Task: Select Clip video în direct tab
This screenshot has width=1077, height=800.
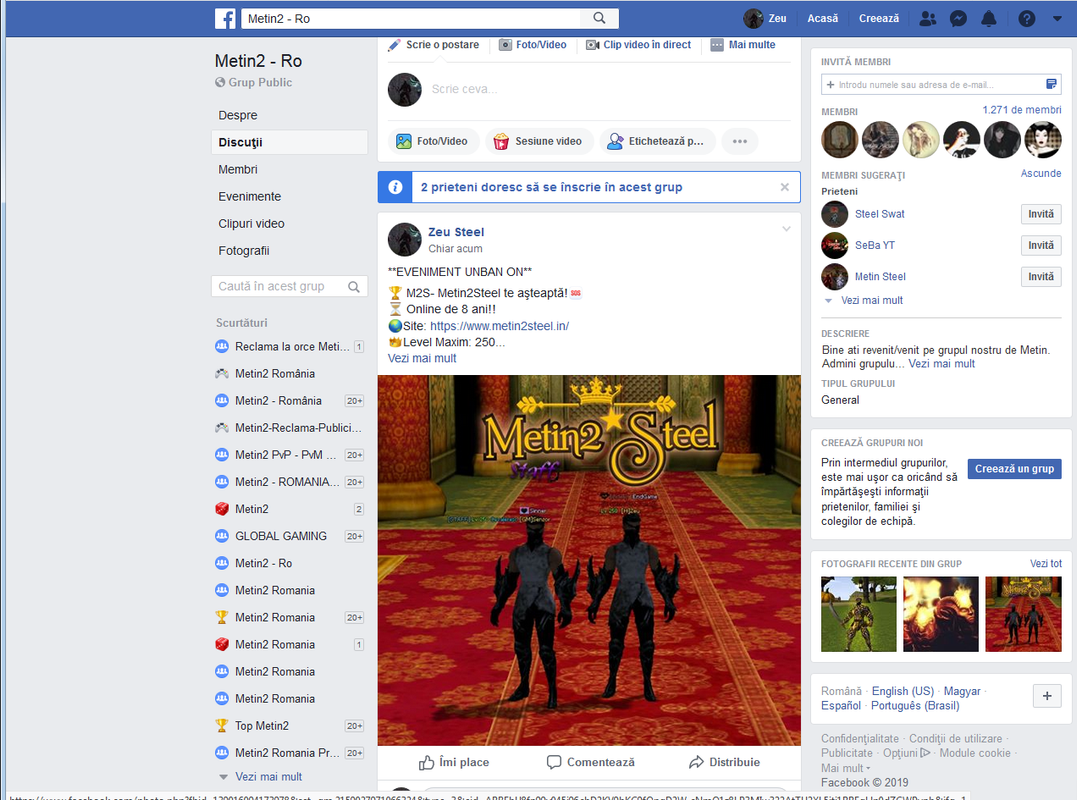Action: pos(638,45)
